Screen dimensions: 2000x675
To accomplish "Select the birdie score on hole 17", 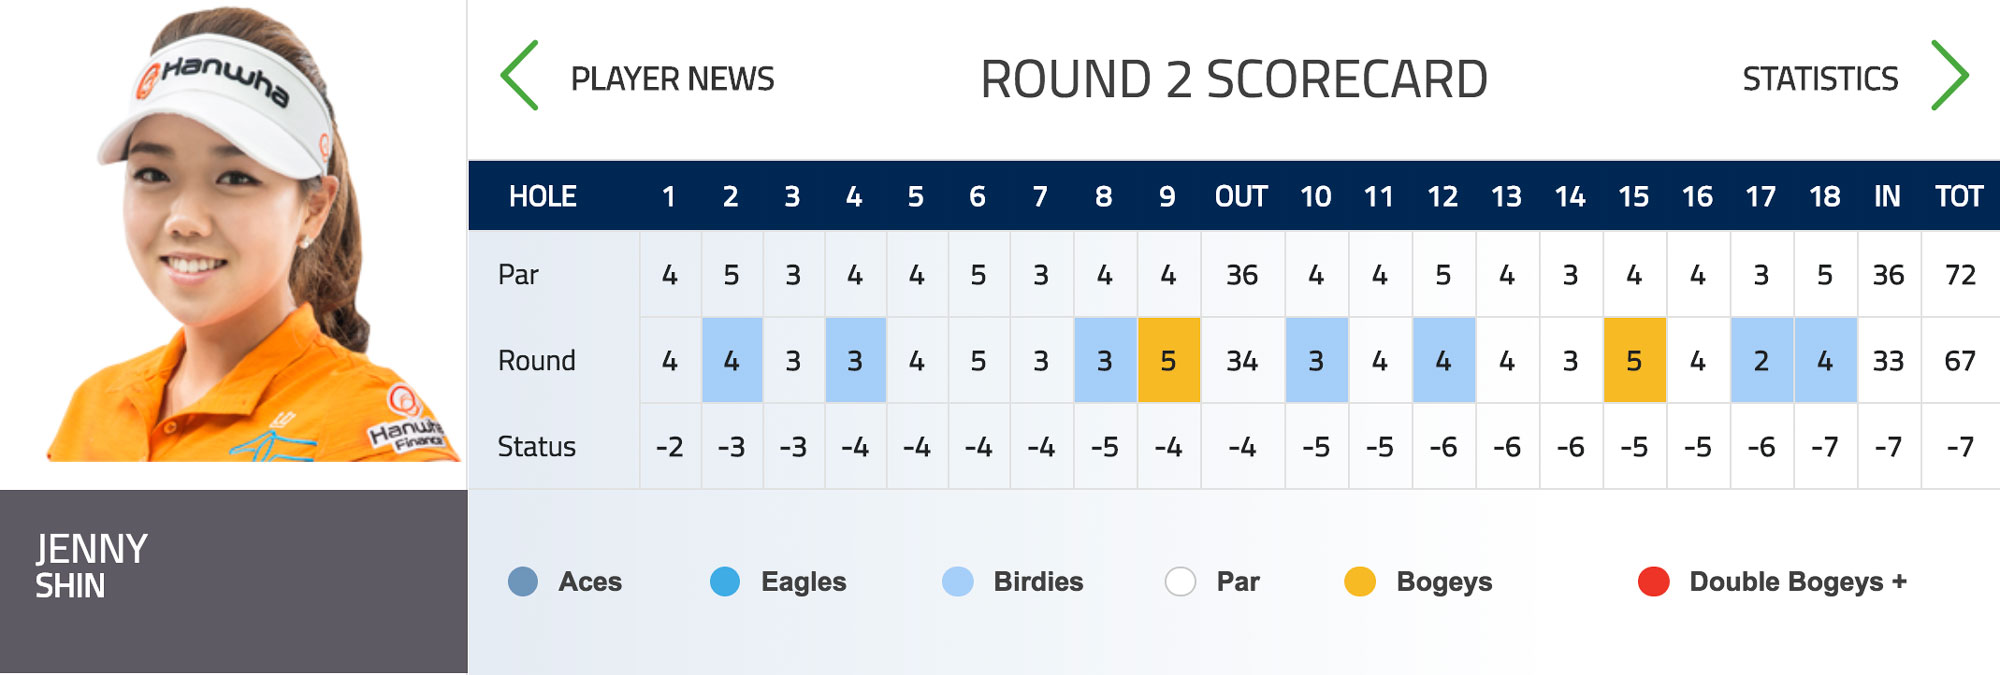I will point(1761,360).
